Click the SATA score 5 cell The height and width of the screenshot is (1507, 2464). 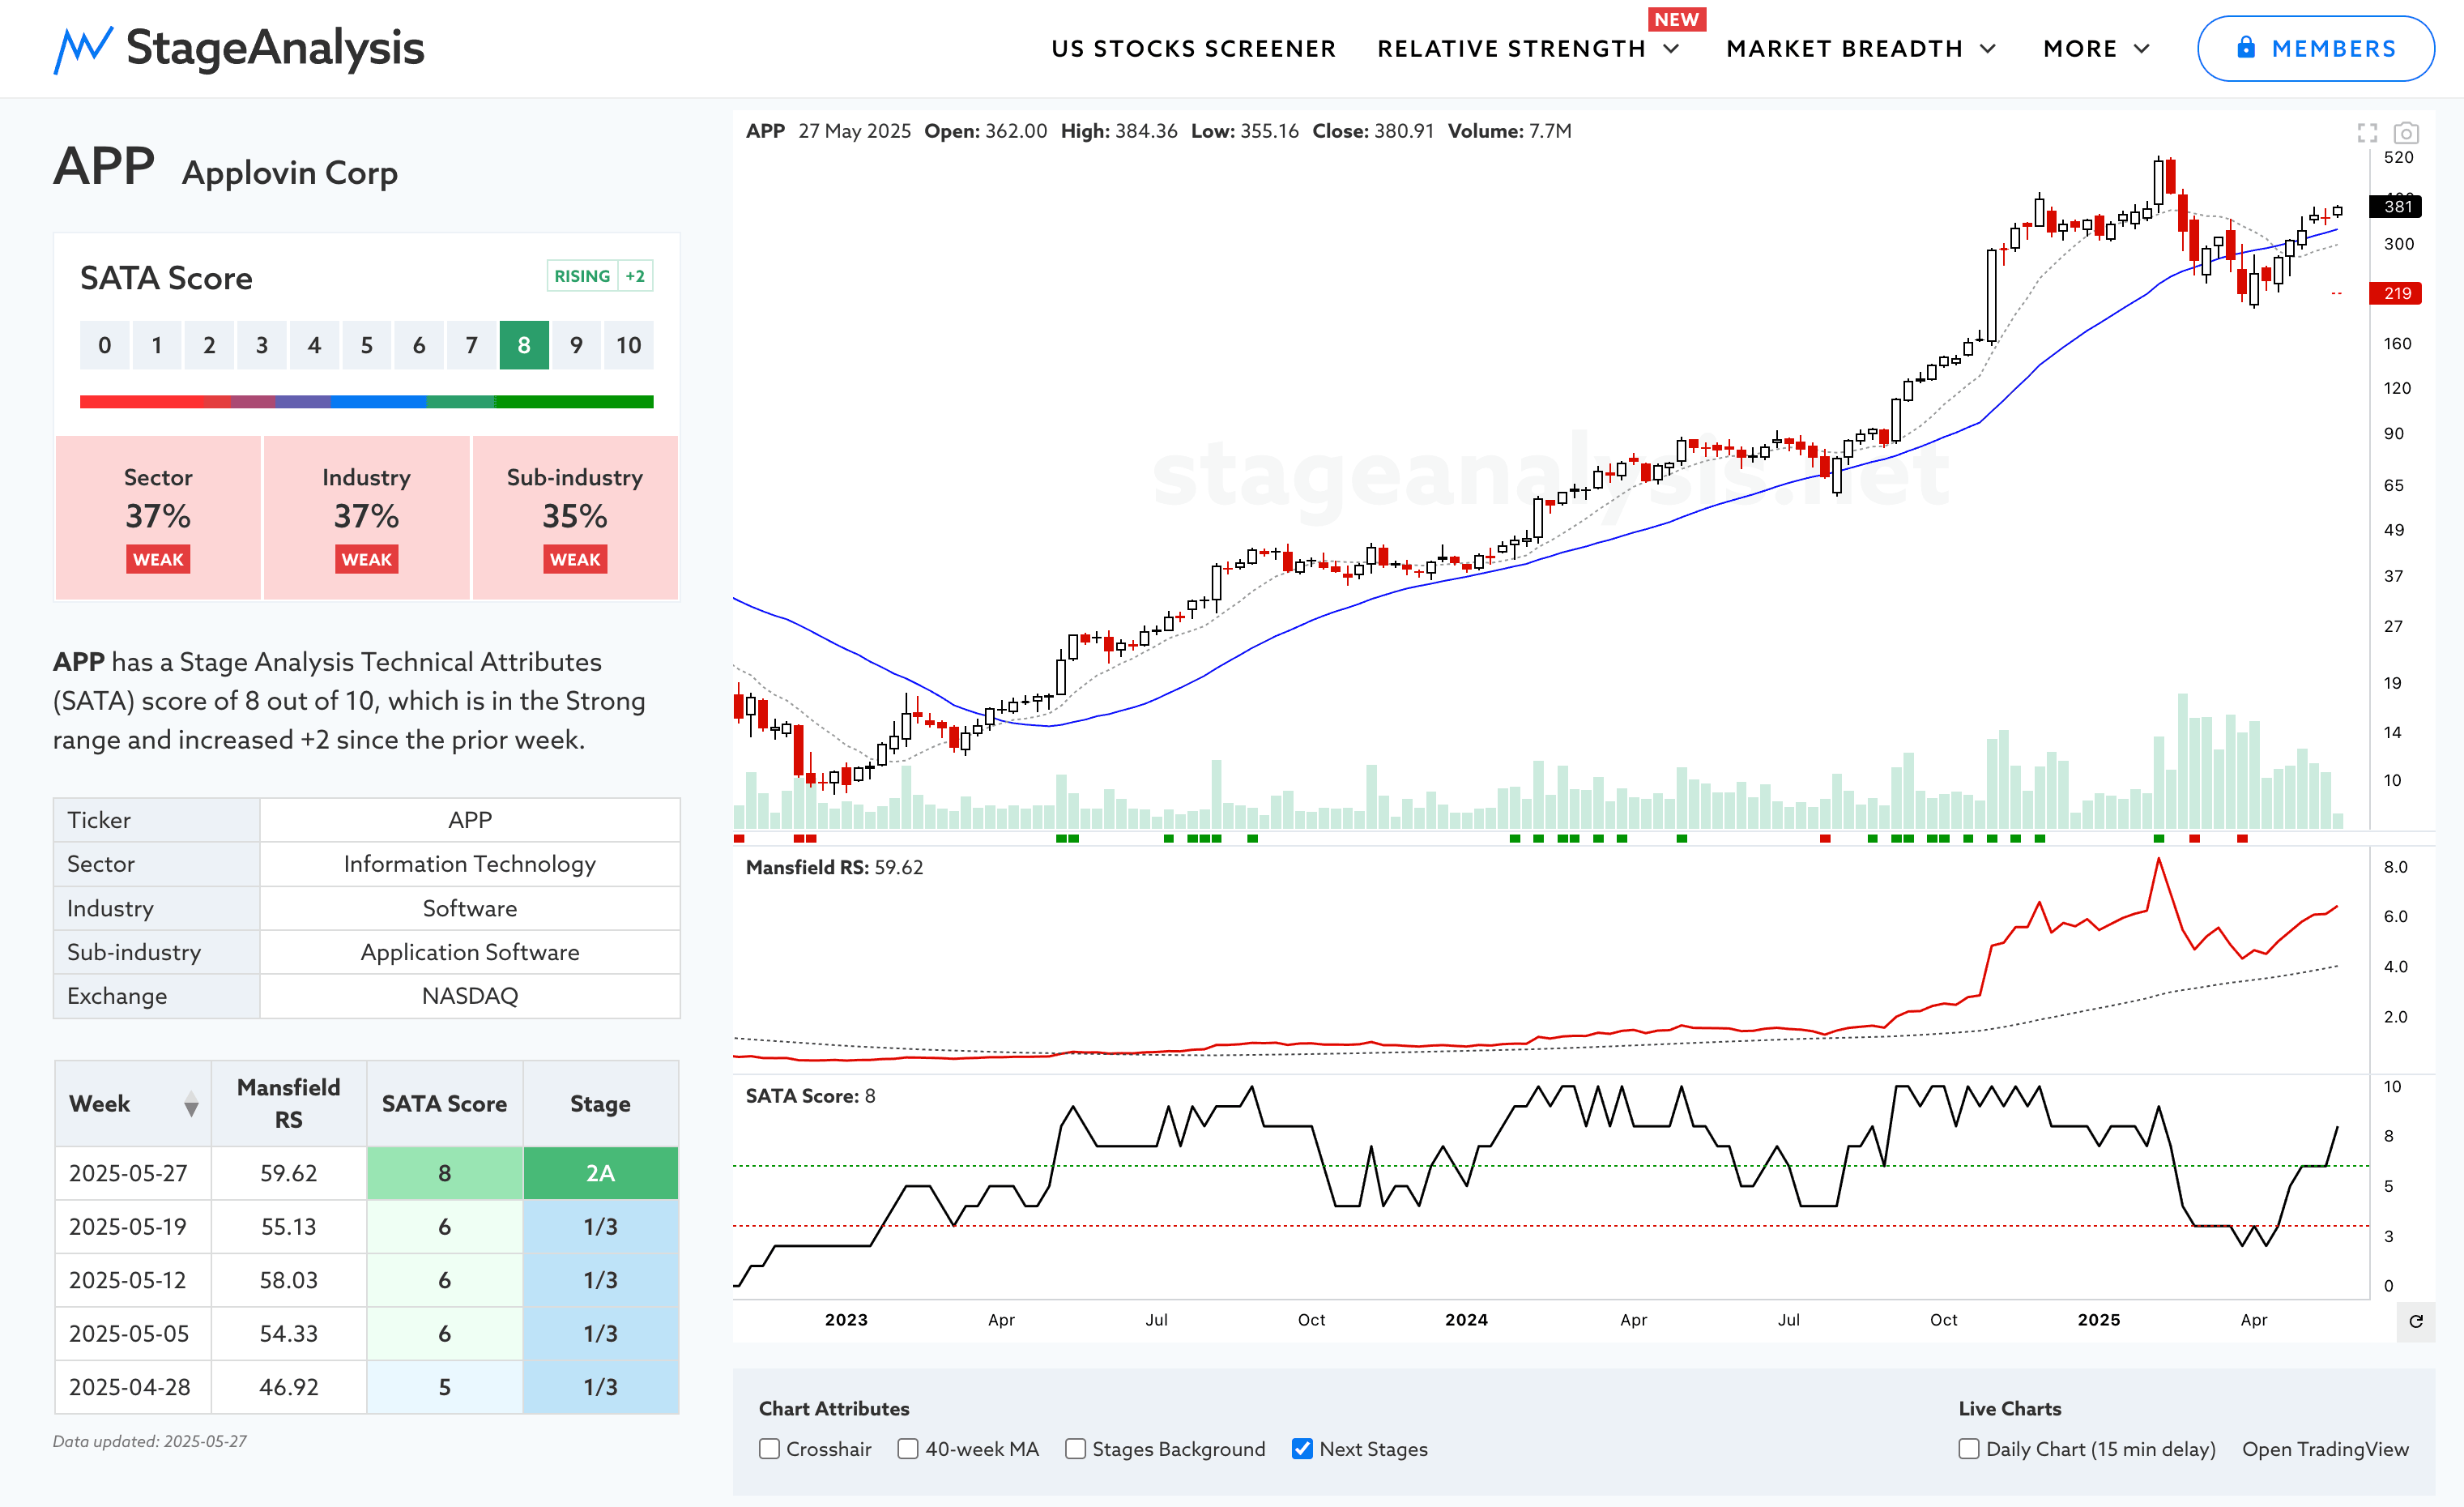(445, 1387)
